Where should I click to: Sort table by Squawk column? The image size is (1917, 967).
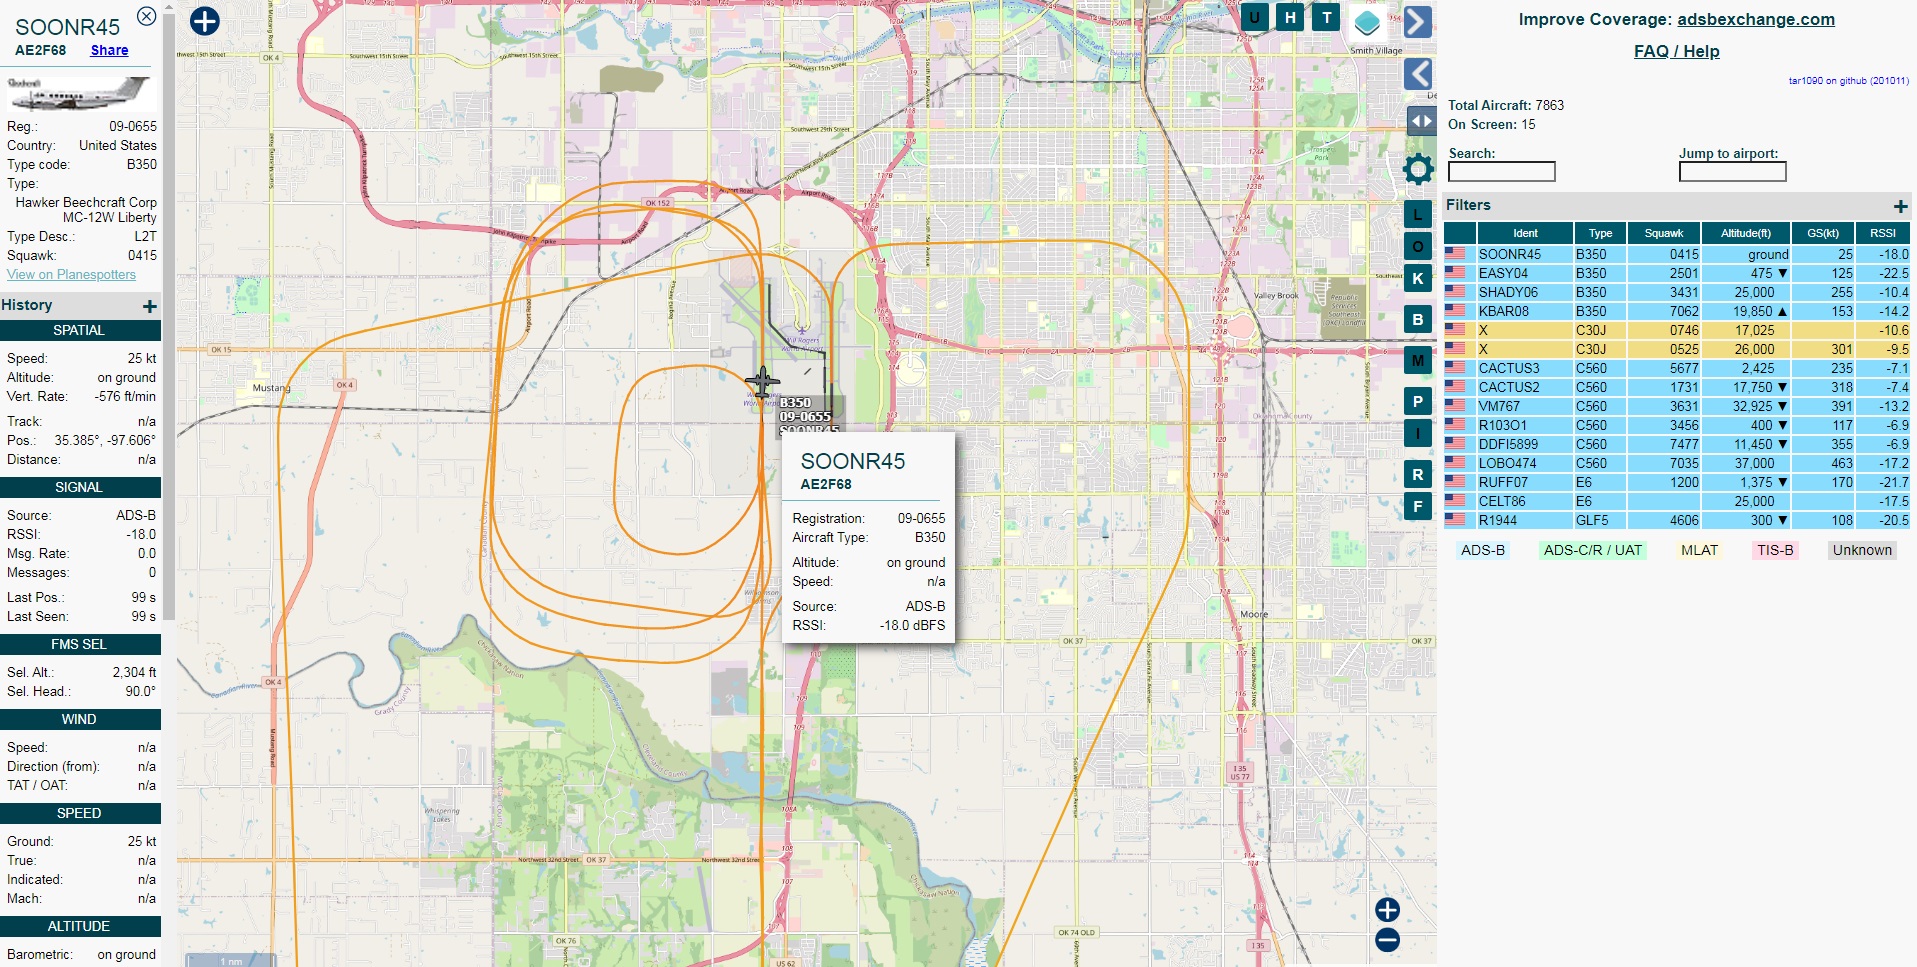(x=1664, y=233)
